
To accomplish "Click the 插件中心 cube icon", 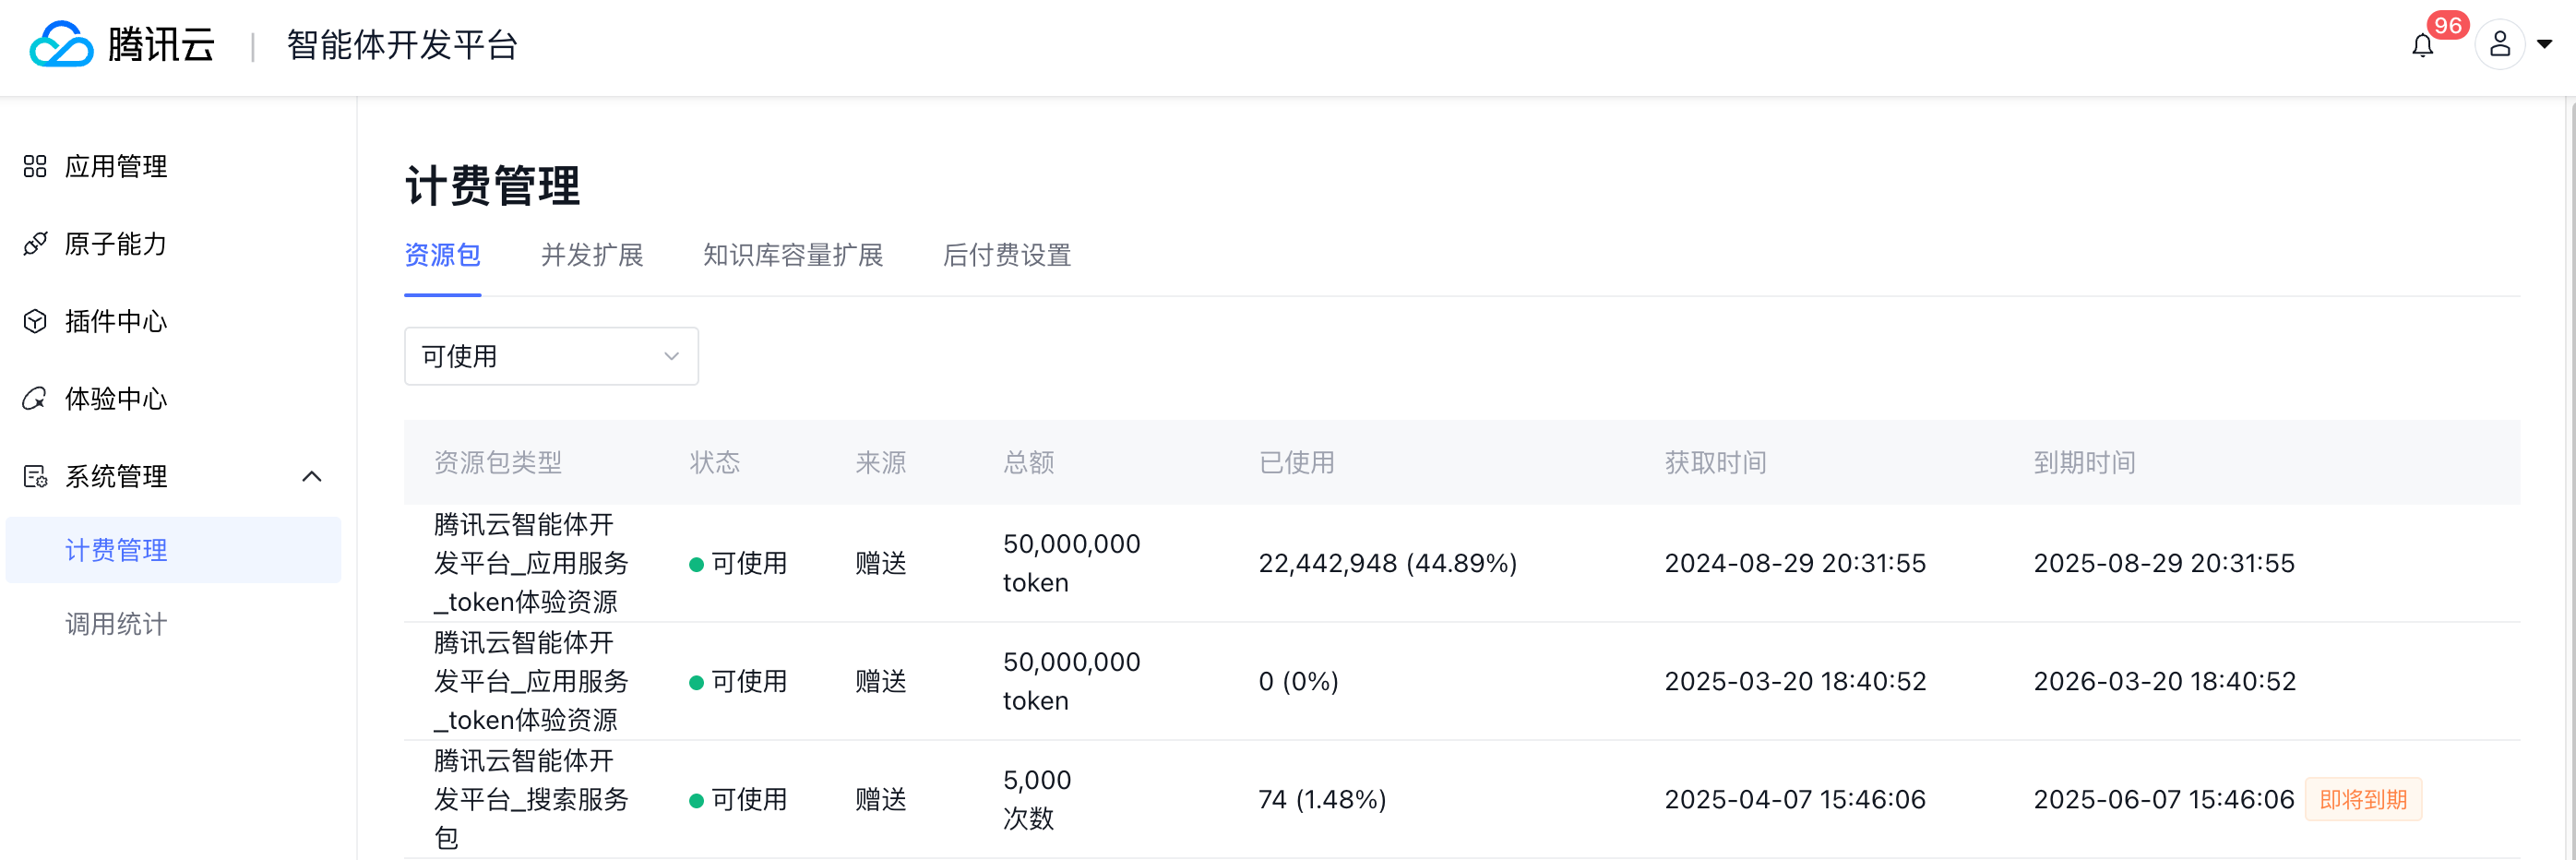I will [35, 321].
